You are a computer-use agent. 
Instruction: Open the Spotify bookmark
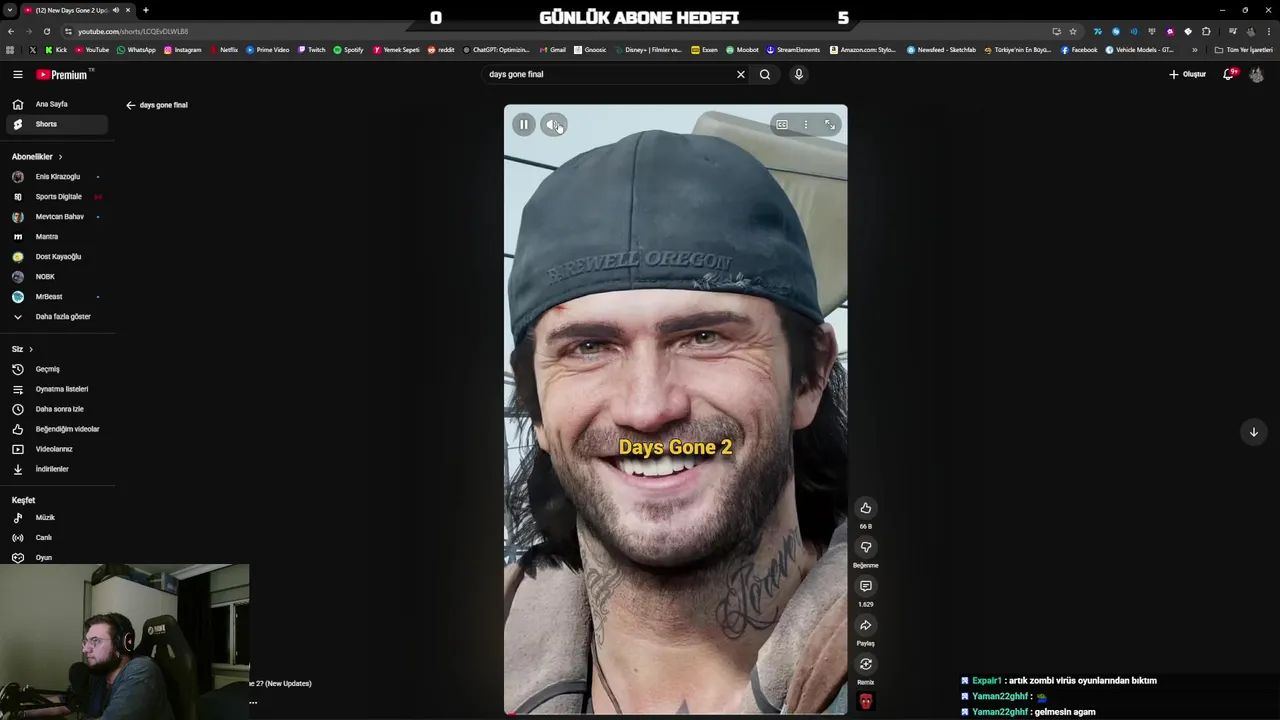[x=349, y=49]
